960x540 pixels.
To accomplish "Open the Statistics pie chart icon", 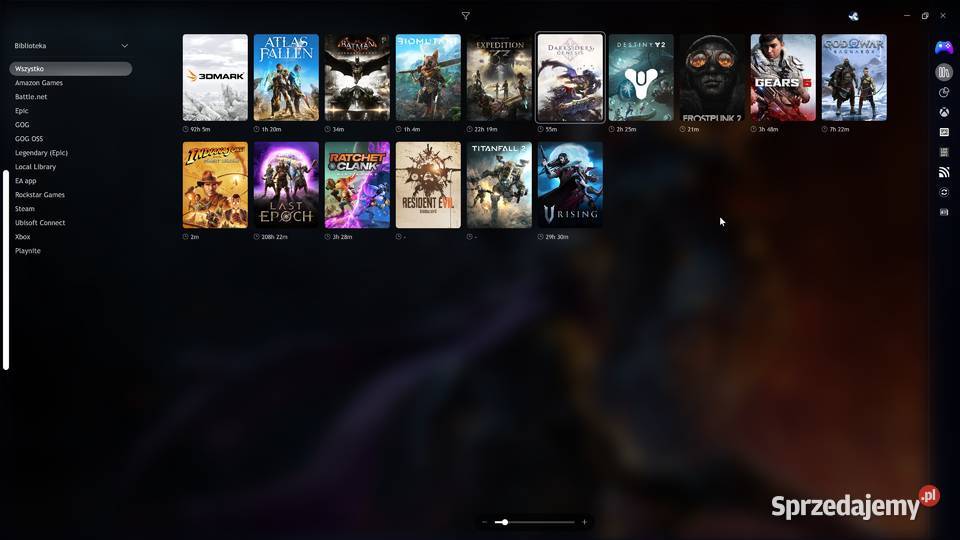I will (x=943, y=92).
